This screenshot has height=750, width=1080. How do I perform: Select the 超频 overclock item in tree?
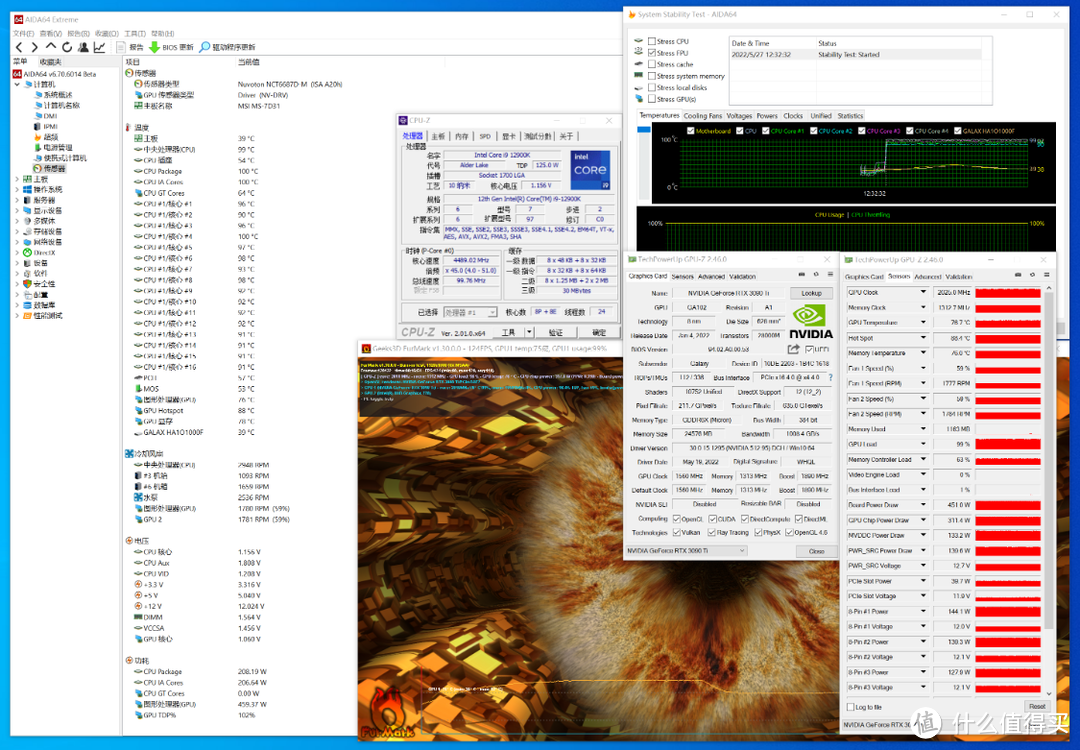point(45,137)
